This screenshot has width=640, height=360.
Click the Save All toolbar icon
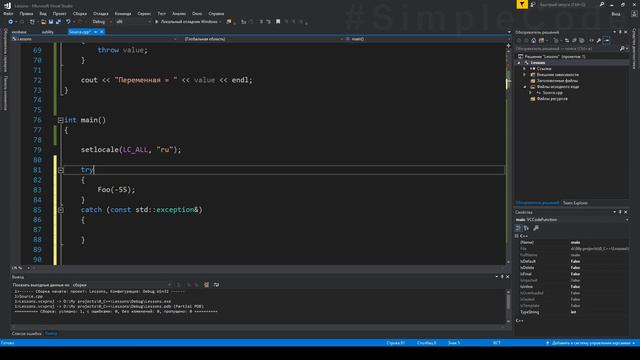(x=58, y=22)
